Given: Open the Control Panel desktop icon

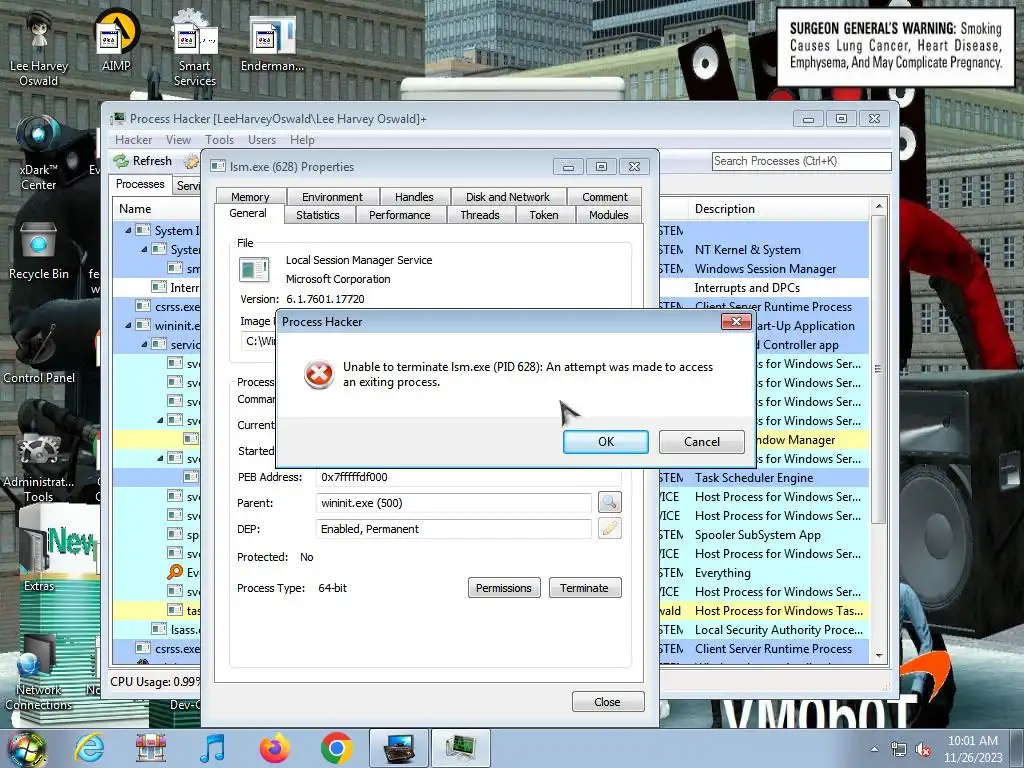Looking at the screenshot, I should [39, 353].
